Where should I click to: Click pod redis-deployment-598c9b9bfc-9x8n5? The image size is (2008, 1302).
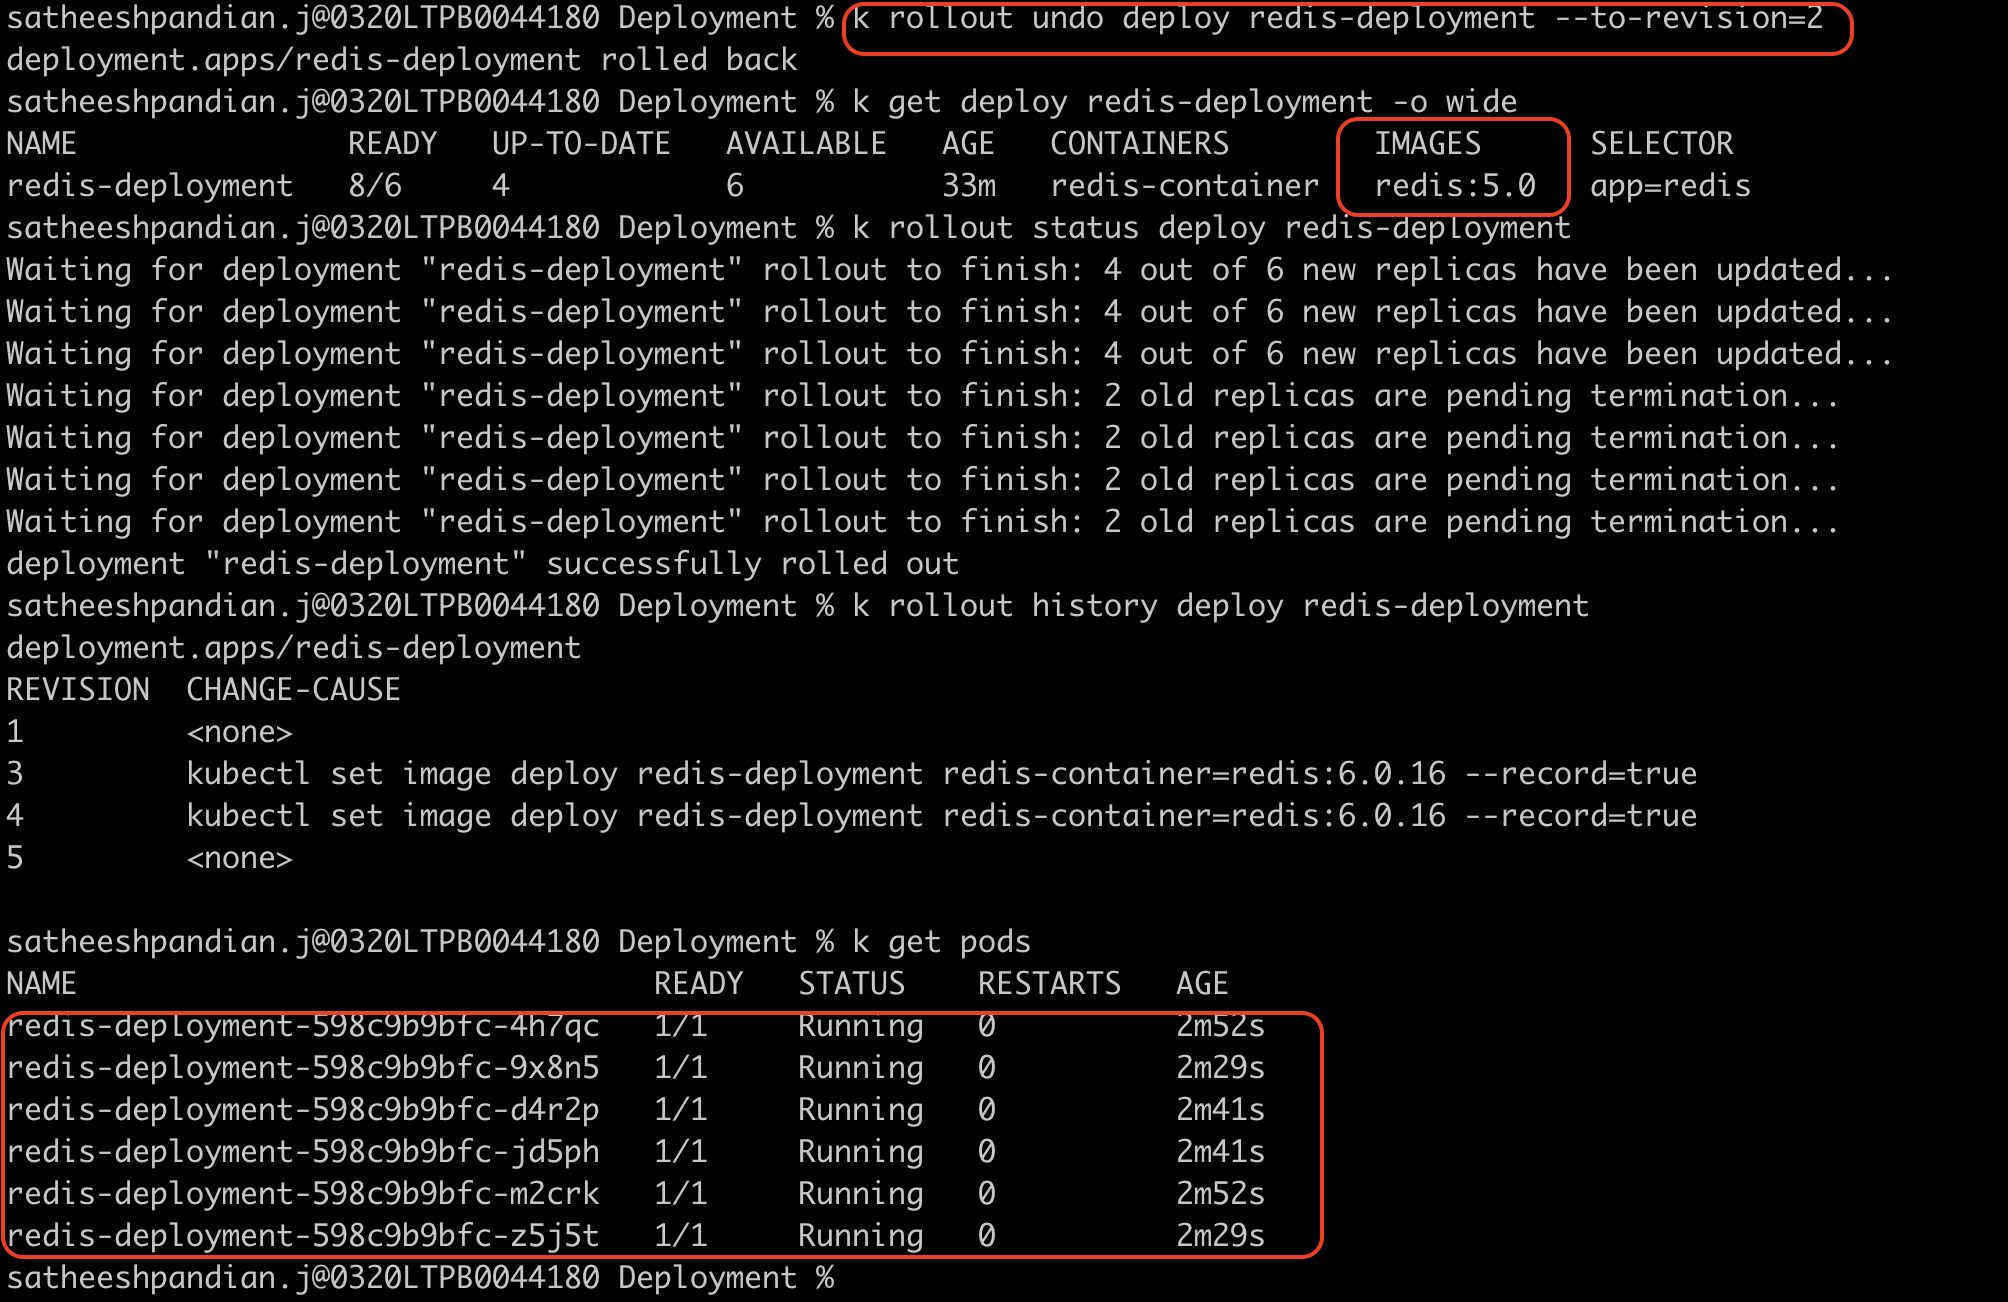tap(302, 1068)
